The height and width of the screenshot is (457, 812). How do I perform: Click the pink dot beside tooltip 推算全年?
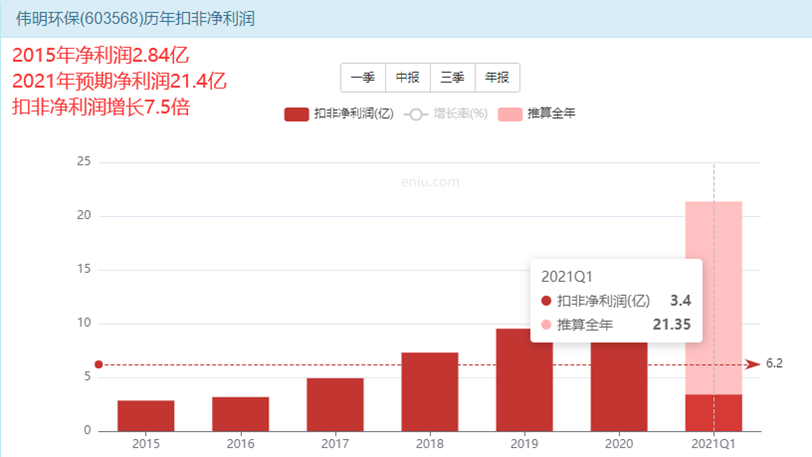[546, 324]
